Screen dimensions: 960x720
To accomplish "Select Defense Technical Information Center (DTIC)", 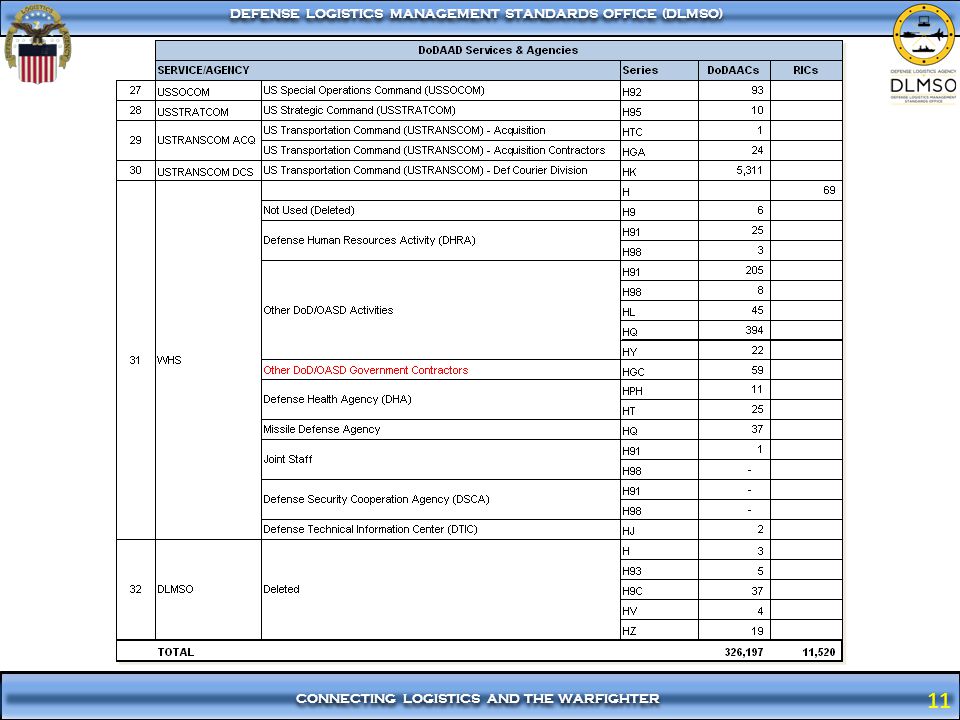I will 441,530.
